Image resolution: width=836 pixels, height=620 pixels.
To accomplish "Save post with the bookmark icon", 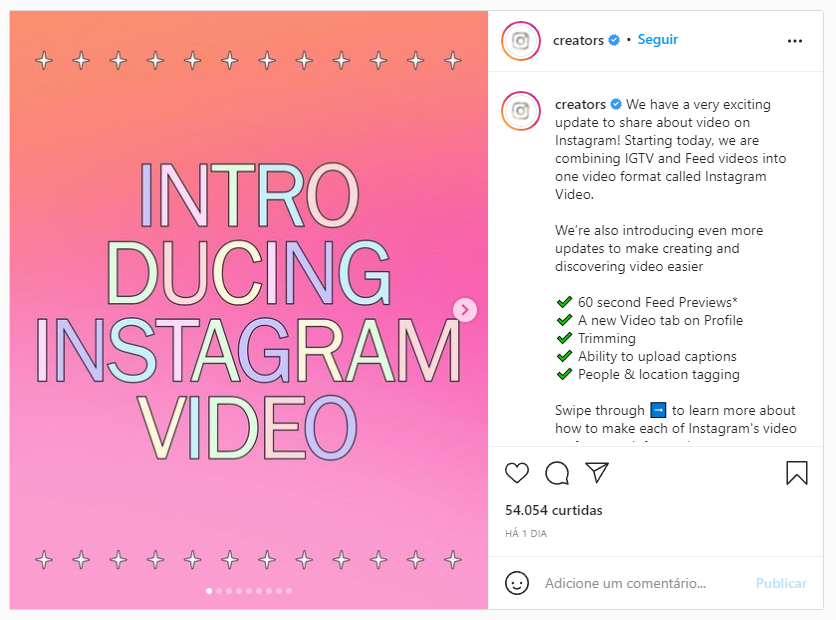I will tap(797, 473).
